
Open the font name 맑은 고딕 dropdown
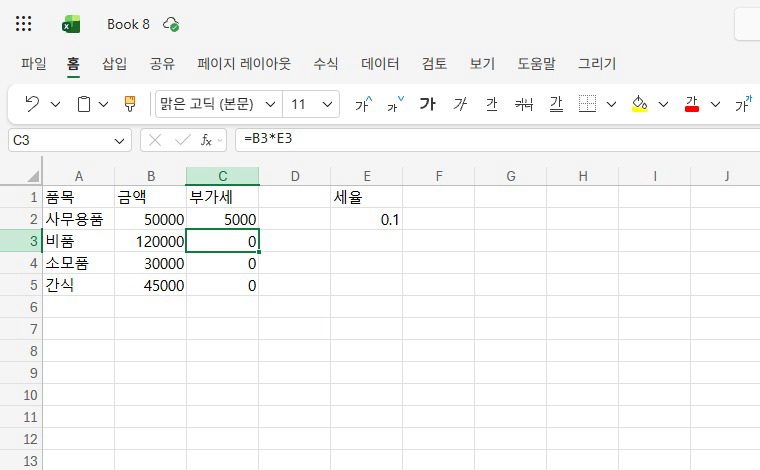[x=270, y=104]
